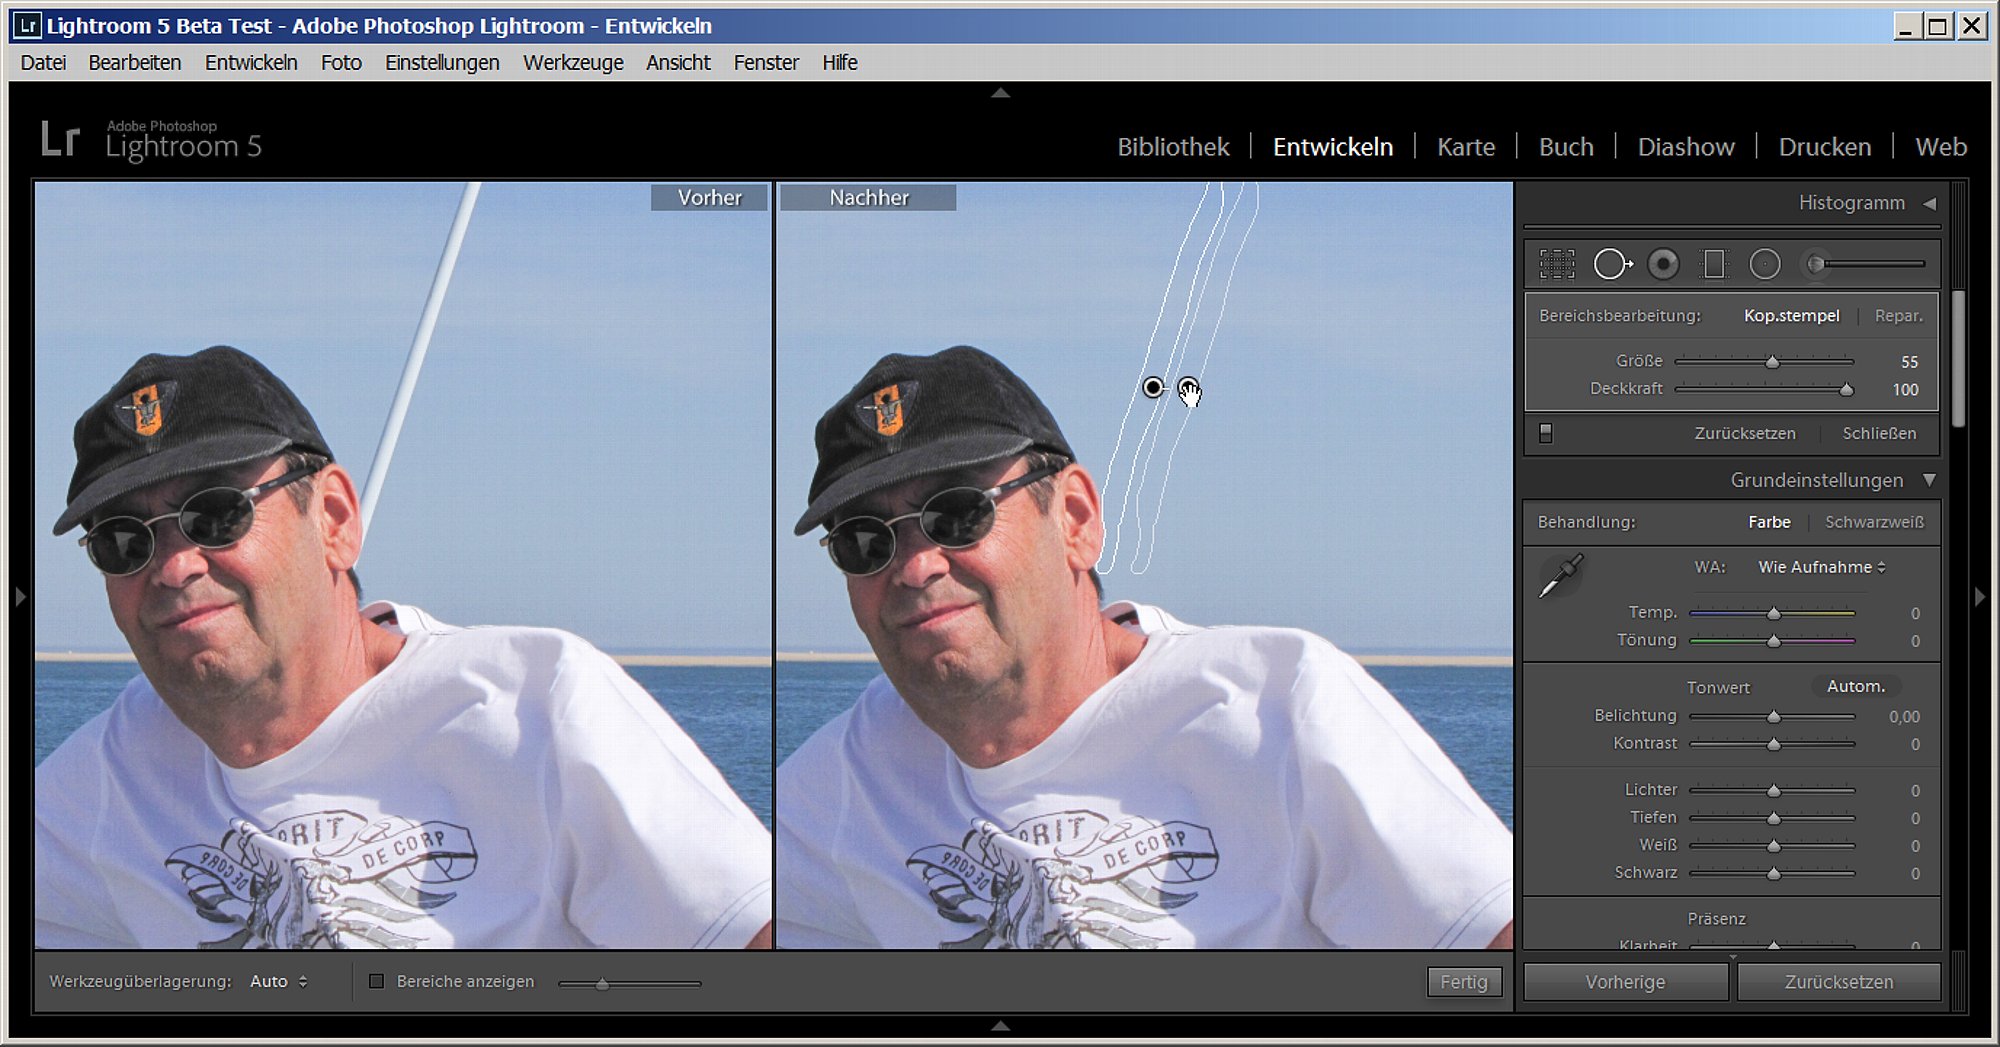The height and width of the screenshot is (1047, 2000).
Task: Adjust the toolbar slider beside Bereiche anzeigen
Action: point(630,984)
